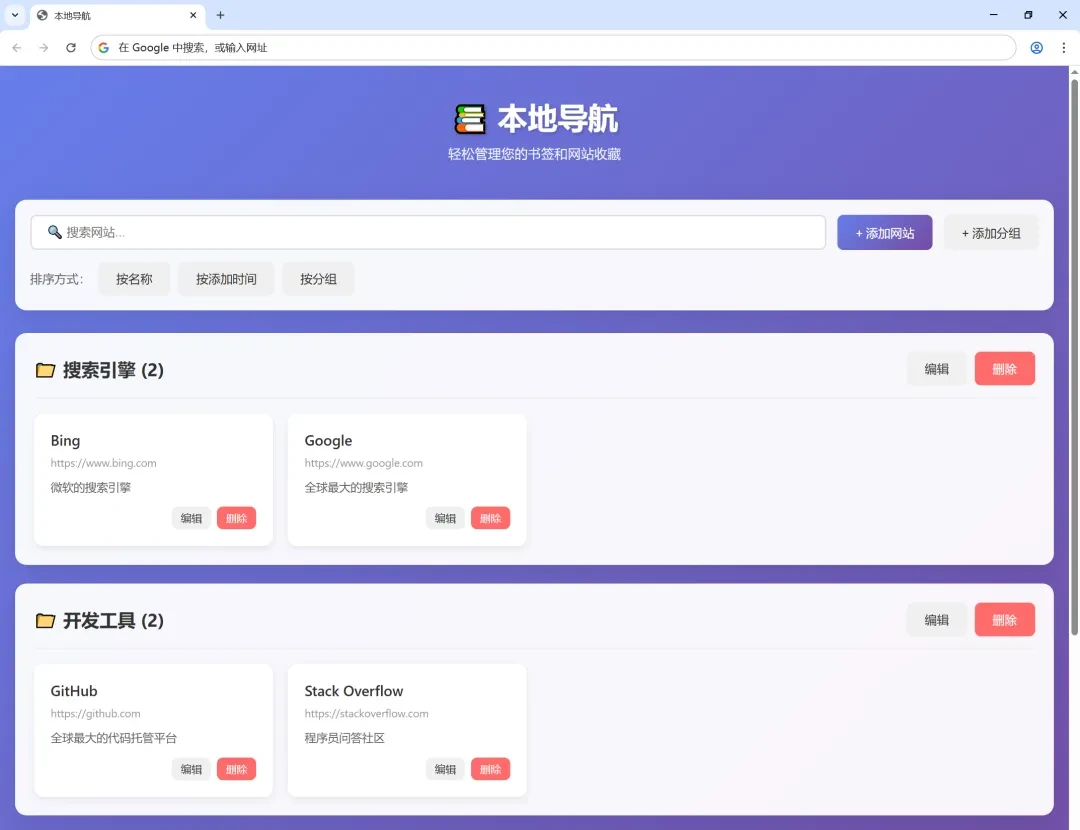Click the 轻松管理您的书签和网站收藏 subtitle

click(x=534, y=154)
